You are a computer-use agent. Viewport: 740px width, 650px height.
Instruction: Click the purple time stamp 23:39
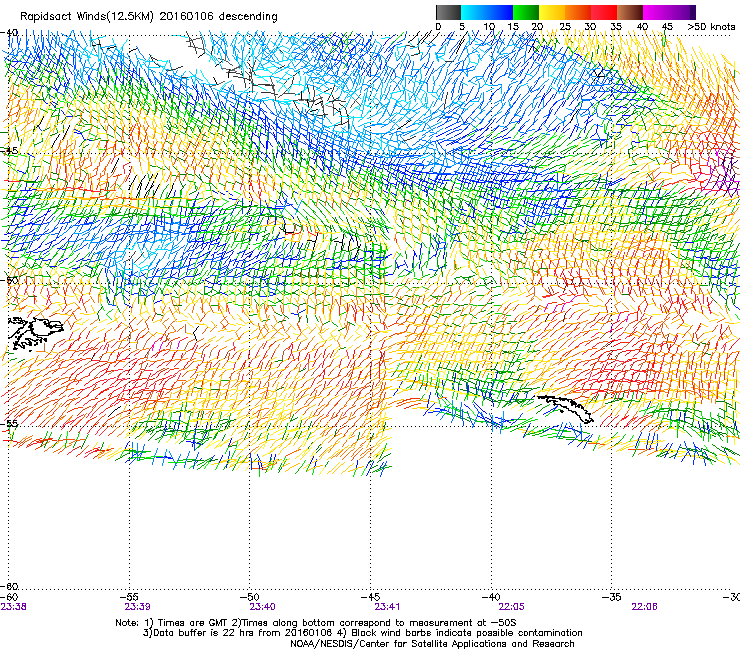pyautogui.click(x=137, y=607)
